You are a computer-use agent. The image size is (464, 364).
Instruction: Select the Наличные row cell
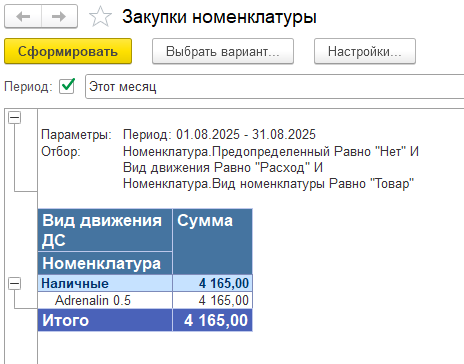pos(105,283)
